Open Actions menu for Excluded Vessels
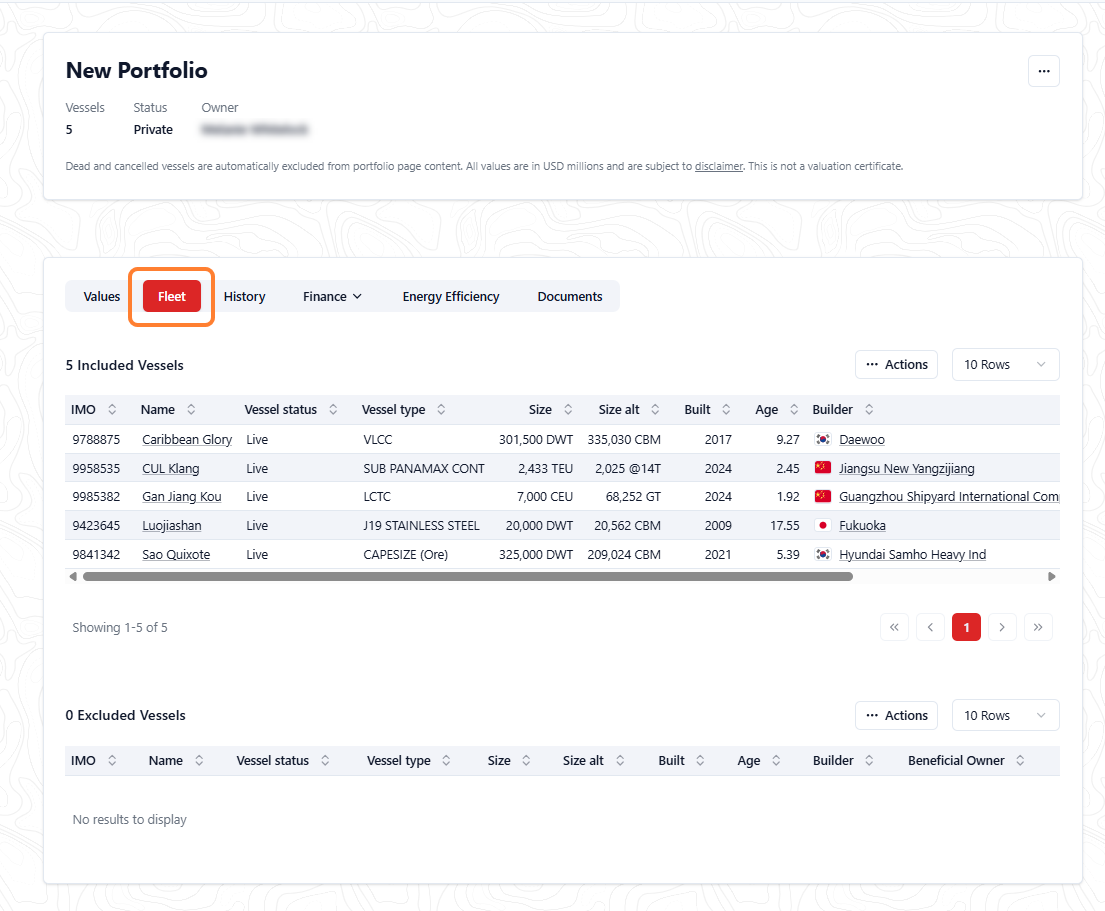Viewport: 1105px width, 911px height. pos(896,715)
